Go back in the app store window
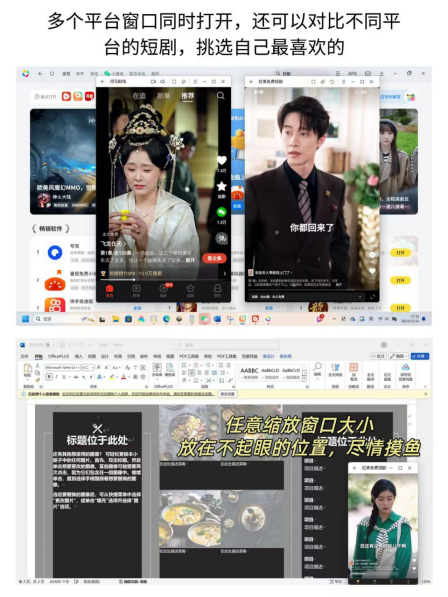 point(40,73)
